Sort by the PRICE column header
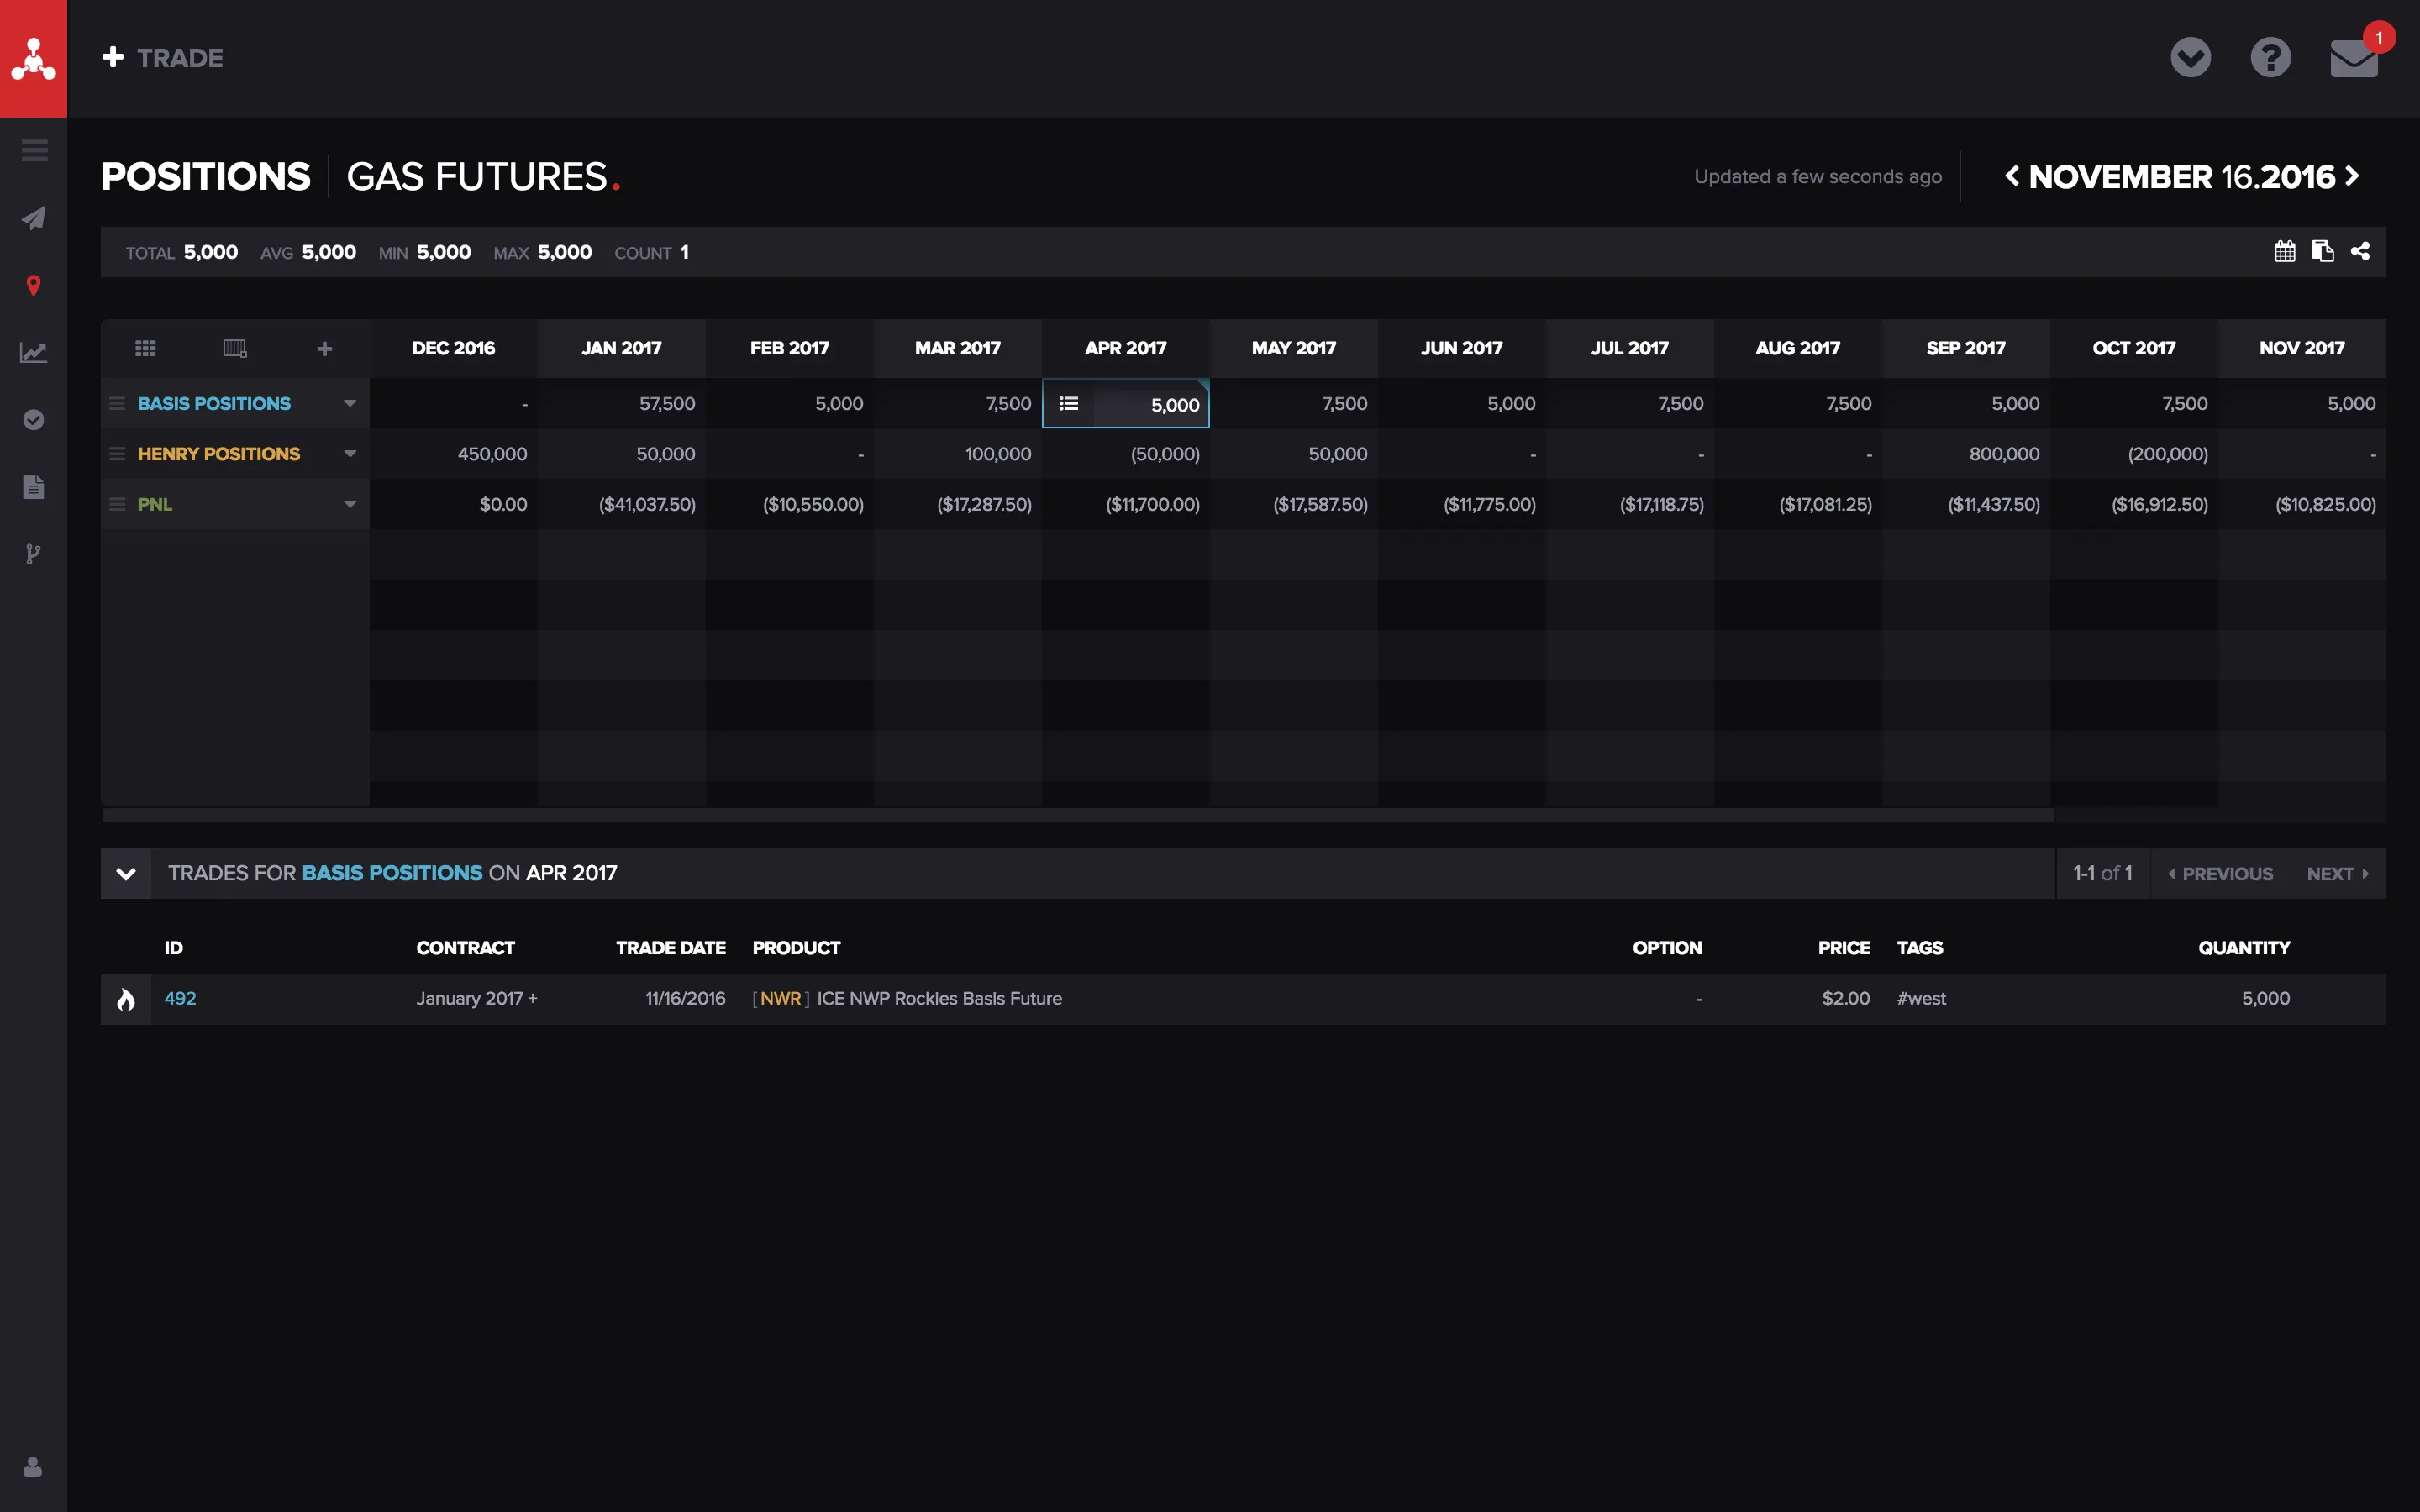The width and height of the screenshot is (2420, 1512). click(1843, 947)
